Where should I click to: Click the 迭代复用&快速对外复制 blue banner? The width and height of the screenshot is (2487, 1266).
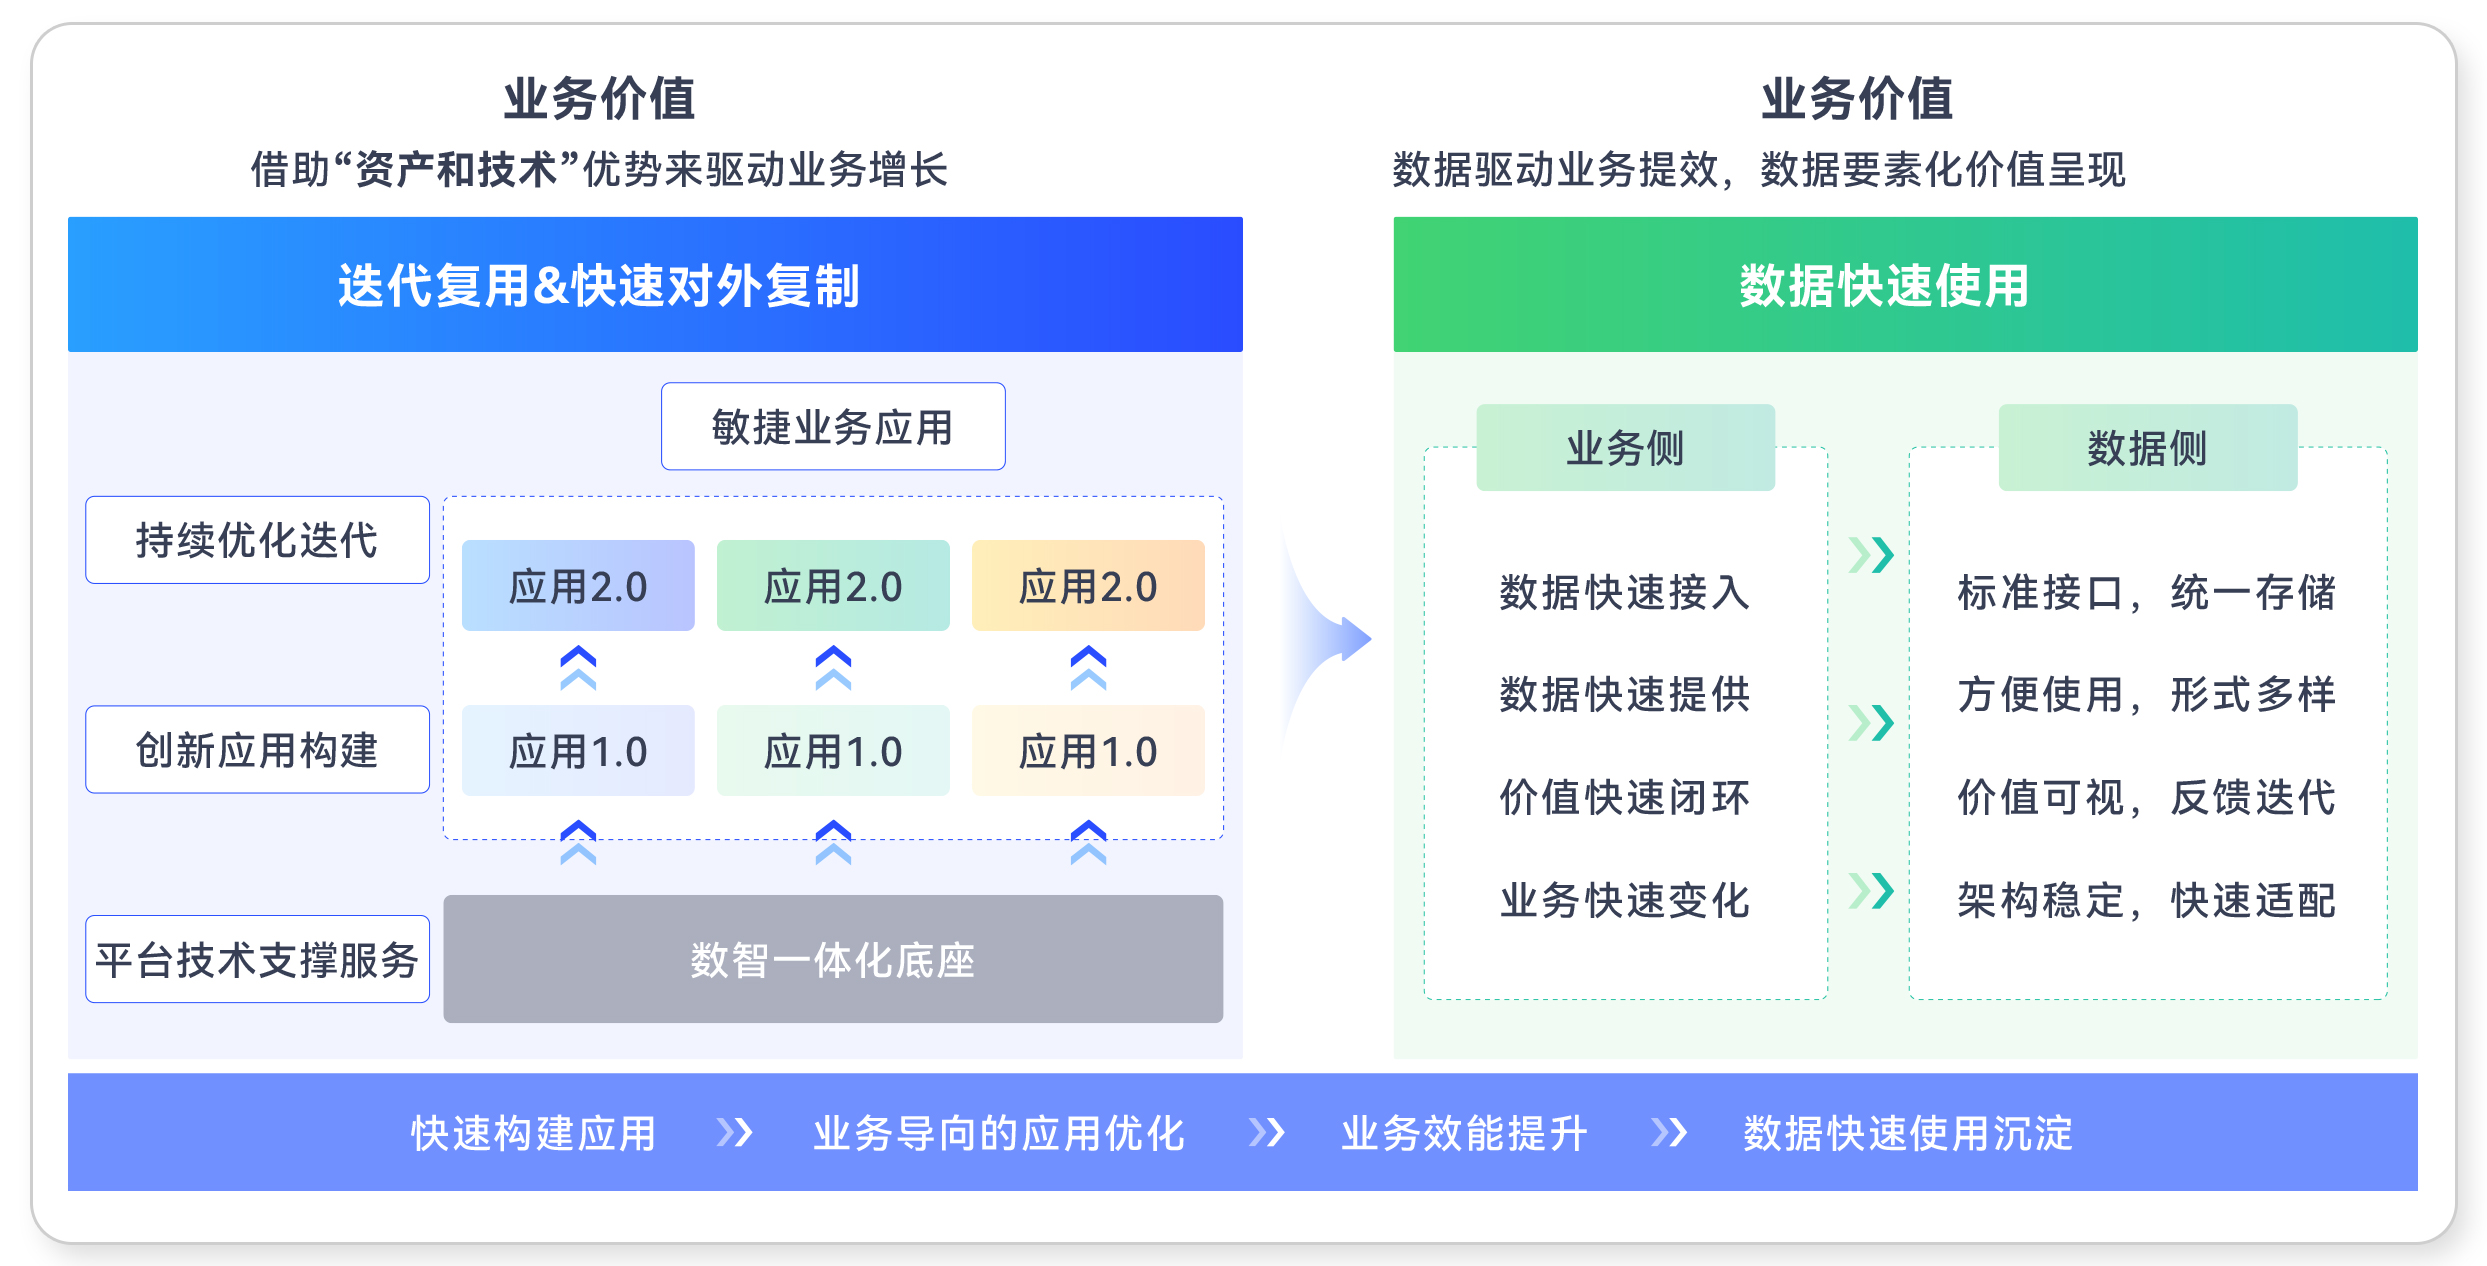pyautogui.click(x=655, y=284)
